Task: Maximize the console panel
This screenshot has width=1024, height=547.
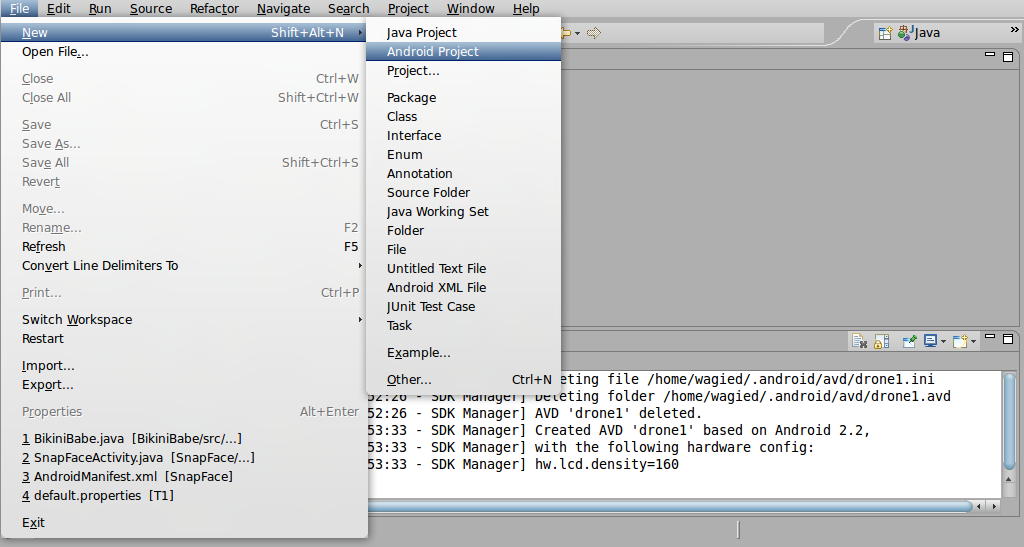Action: point(1008,339)
